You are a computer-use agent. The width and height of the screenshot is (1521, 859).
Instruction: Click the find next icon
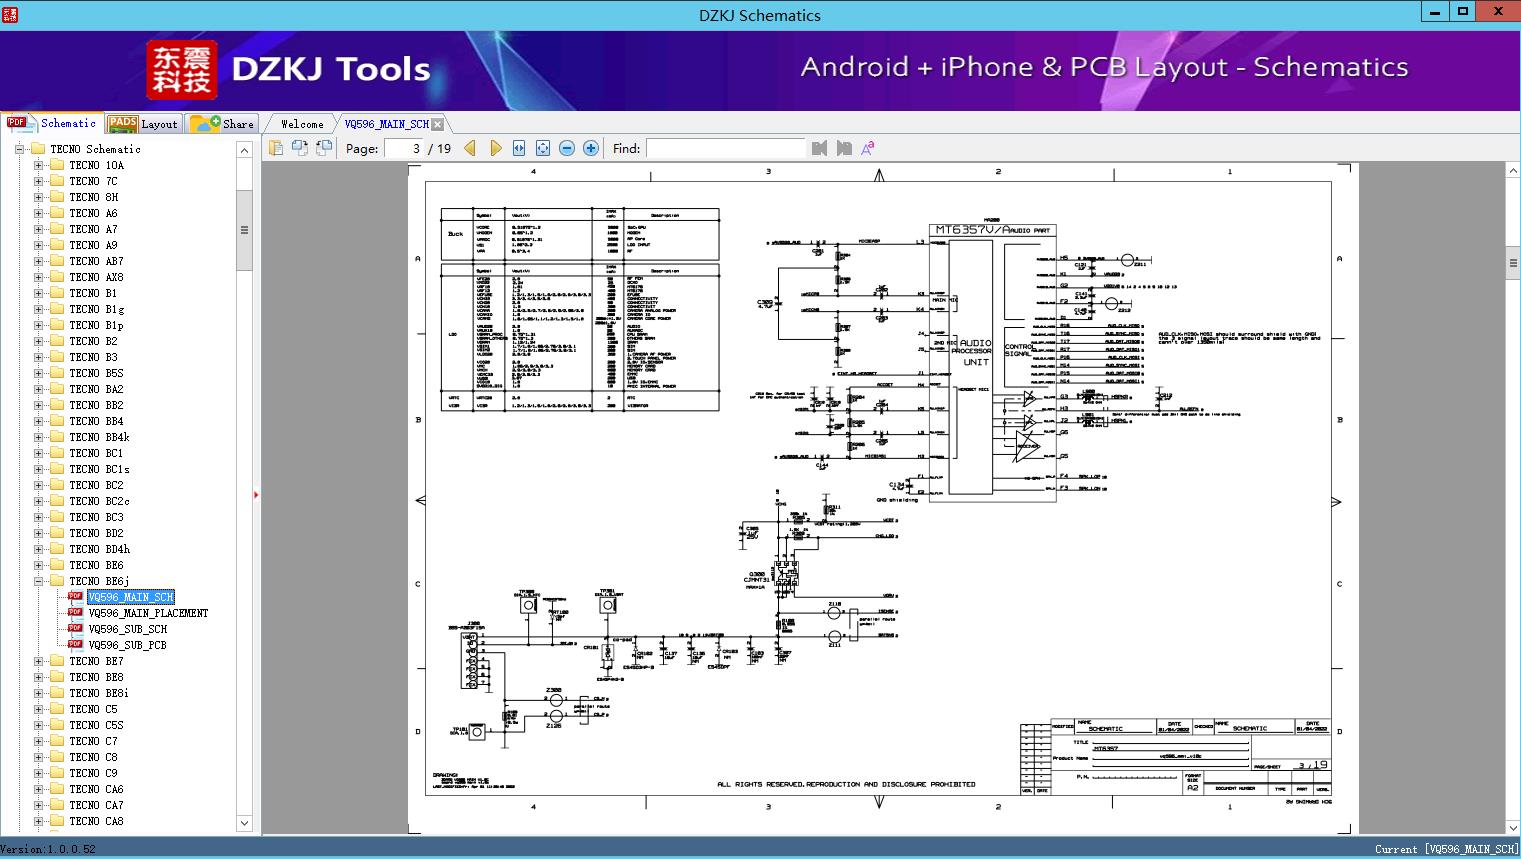pyautogui.click(x=844, y=148)
